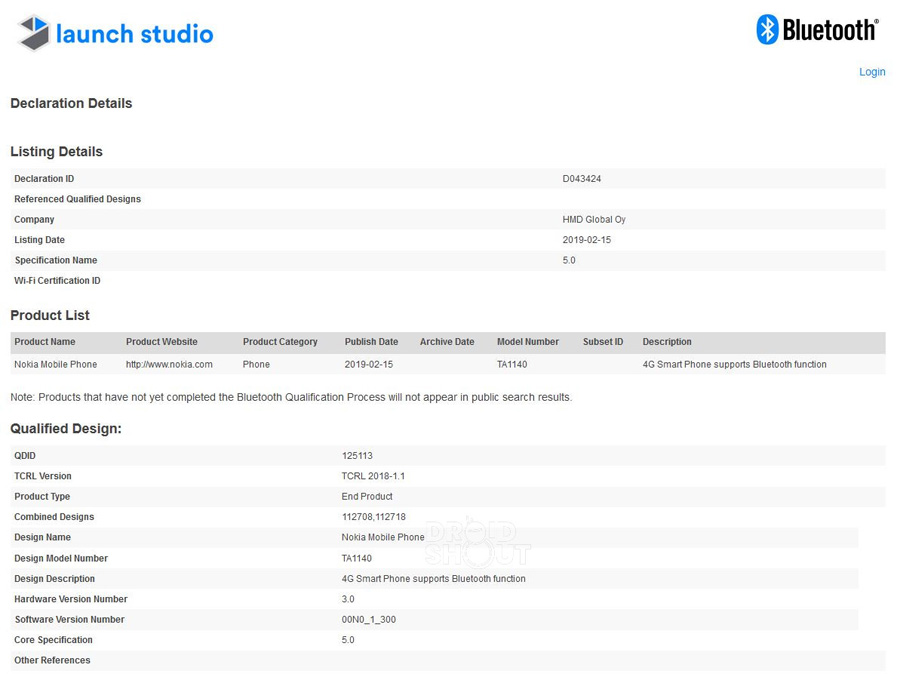Open the http://www.nokia.com product website link
900x674 pixels.
169,365
